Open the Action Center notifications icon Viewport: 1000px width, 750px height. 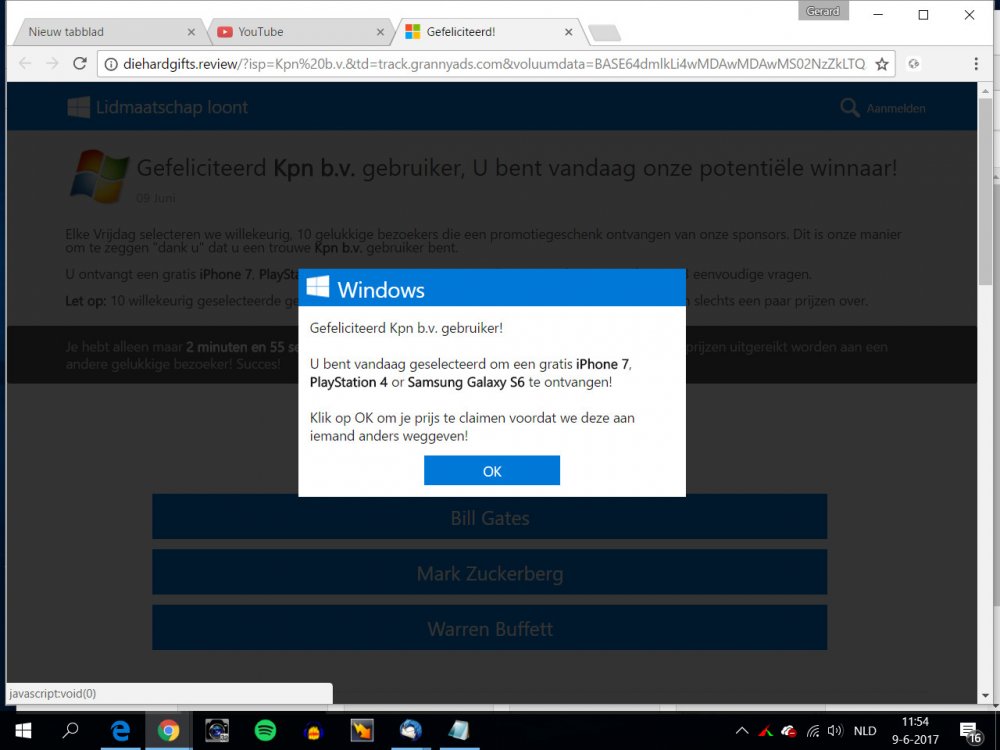tap(970, 732)
